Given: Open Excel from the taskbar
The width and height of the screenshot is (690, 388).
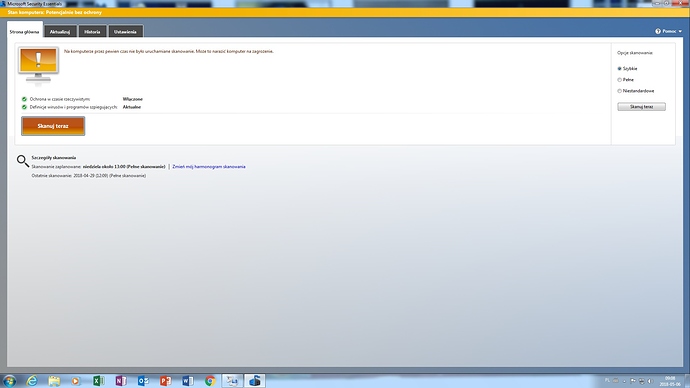Looking at the screenshot, I should 98,381.
